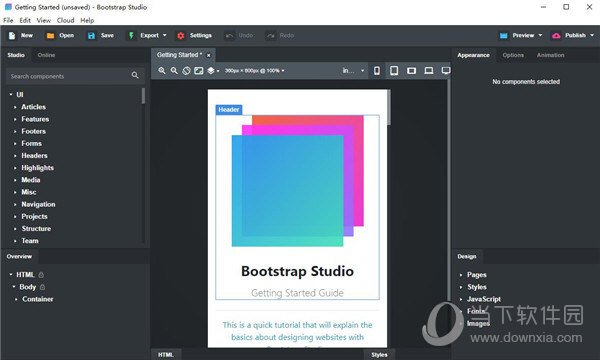Zoom out on the canvas

[174, 70]
